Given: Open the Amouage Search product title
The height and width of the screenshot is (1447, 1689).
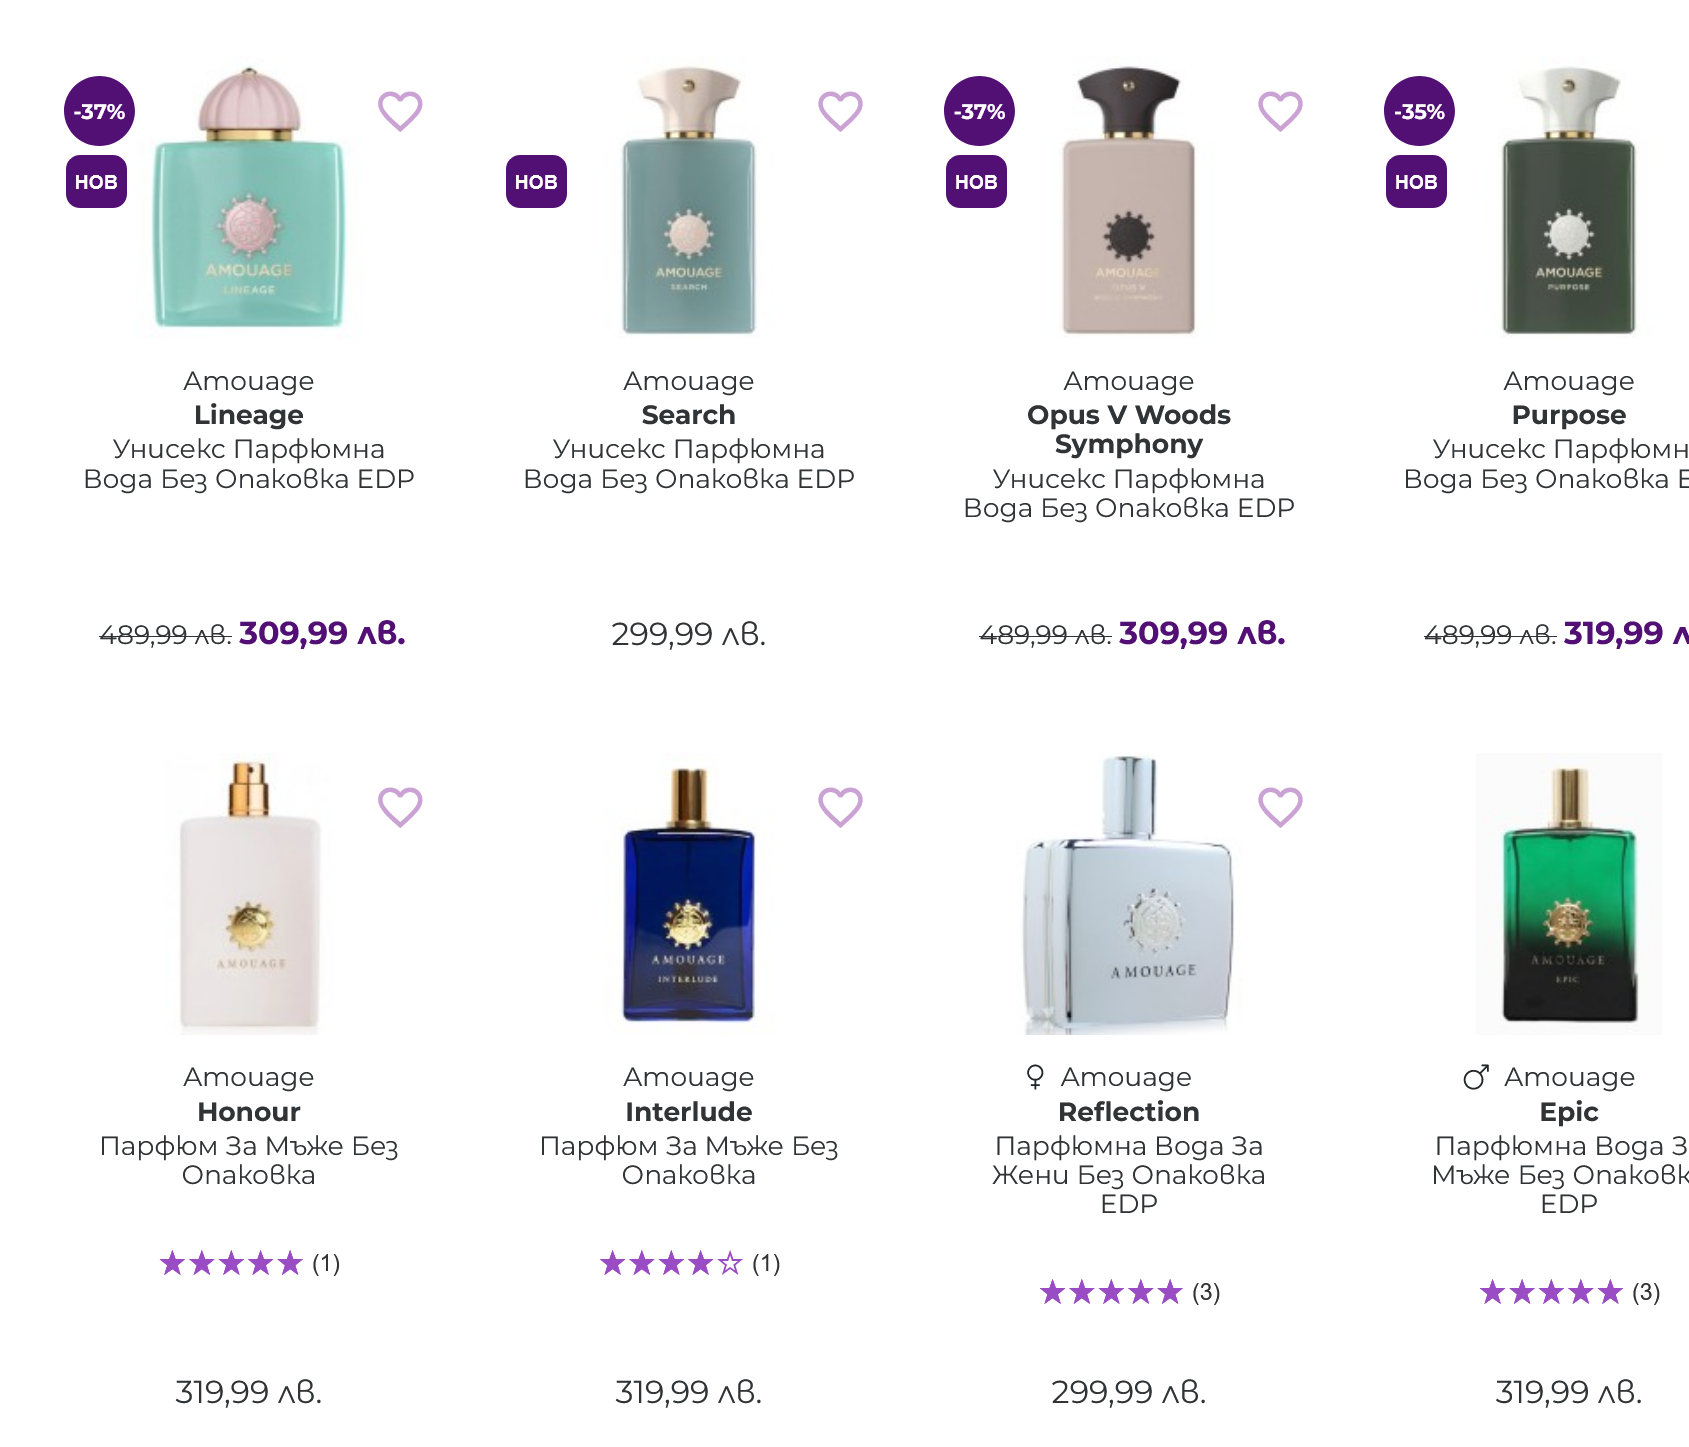Looking at the screenshot, I should point(688,414).
